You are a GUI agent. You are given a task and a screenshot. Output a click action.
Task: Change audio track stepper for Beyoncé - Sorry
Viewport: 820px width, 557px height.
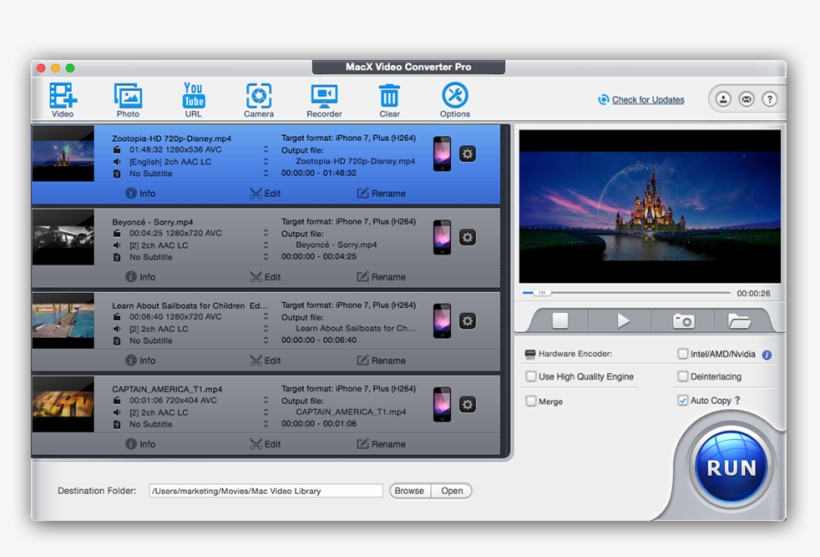pos(266,245)
